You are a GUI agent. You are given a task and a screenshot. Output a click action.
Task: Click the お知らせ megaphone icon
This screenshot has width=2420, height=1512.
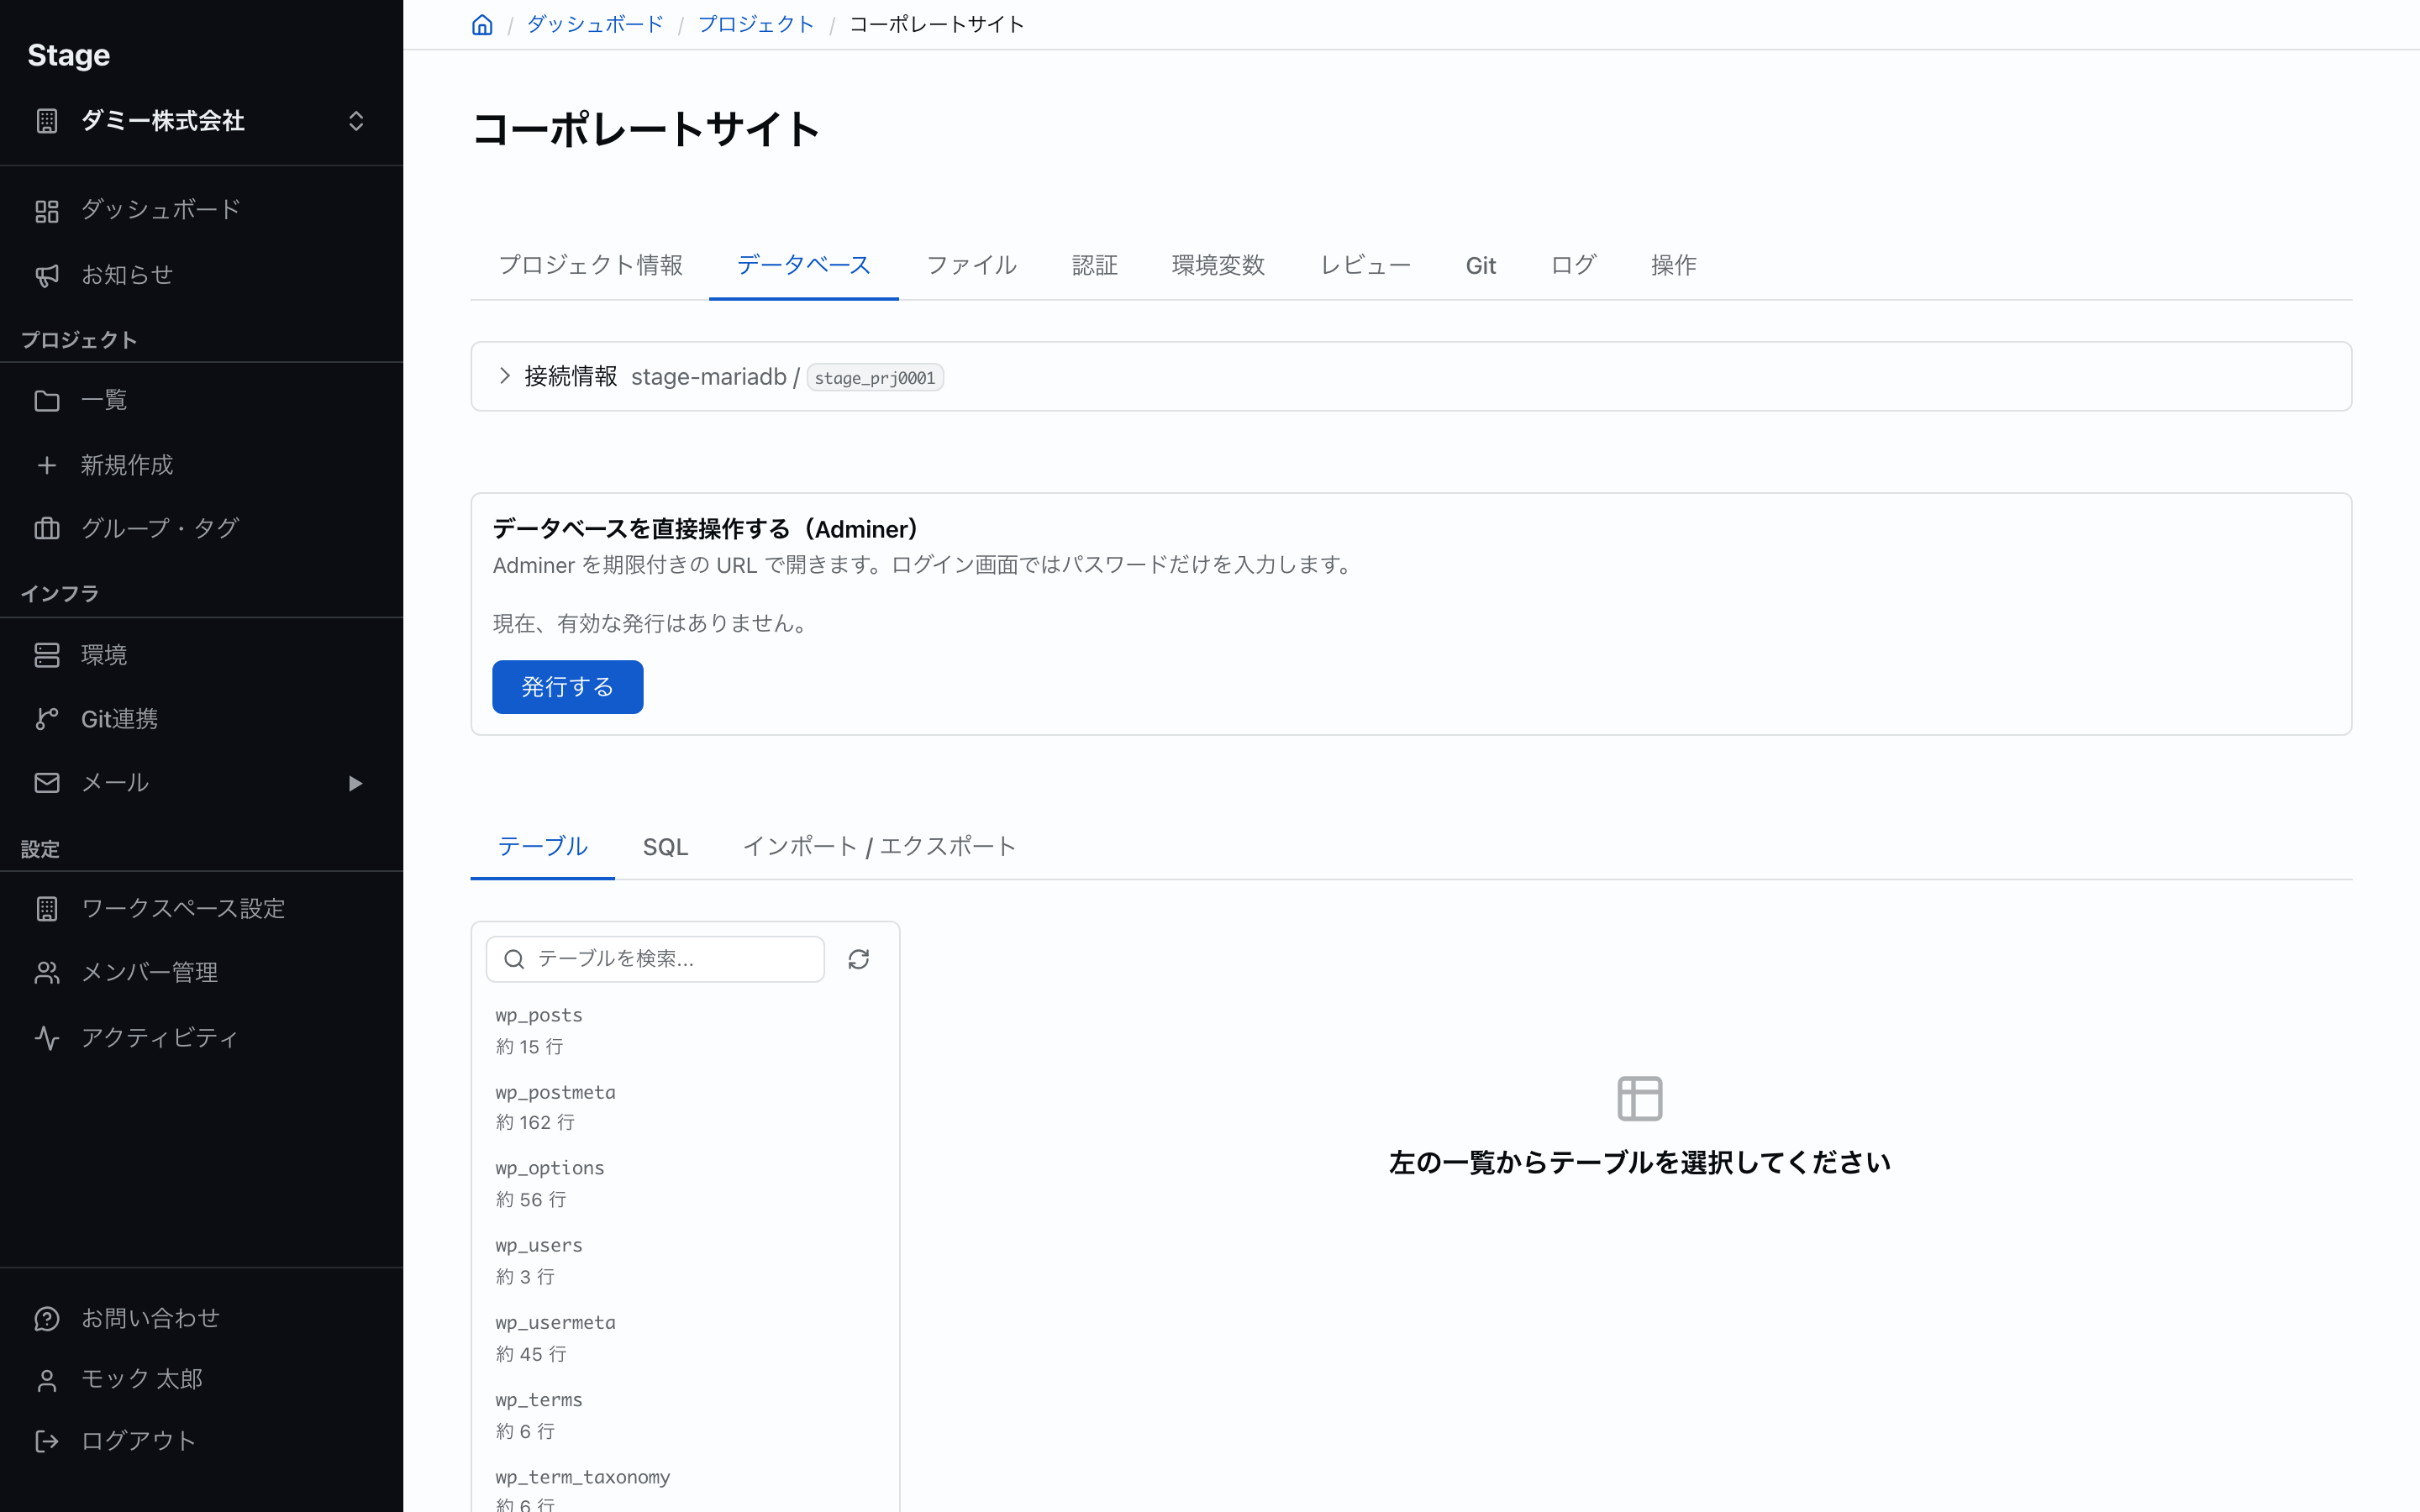(x=47, y=276)
